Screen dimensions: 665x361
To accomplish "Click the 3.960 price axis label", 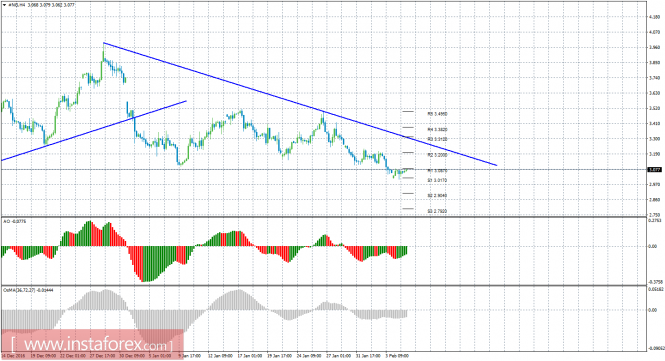I will point(654,47).
